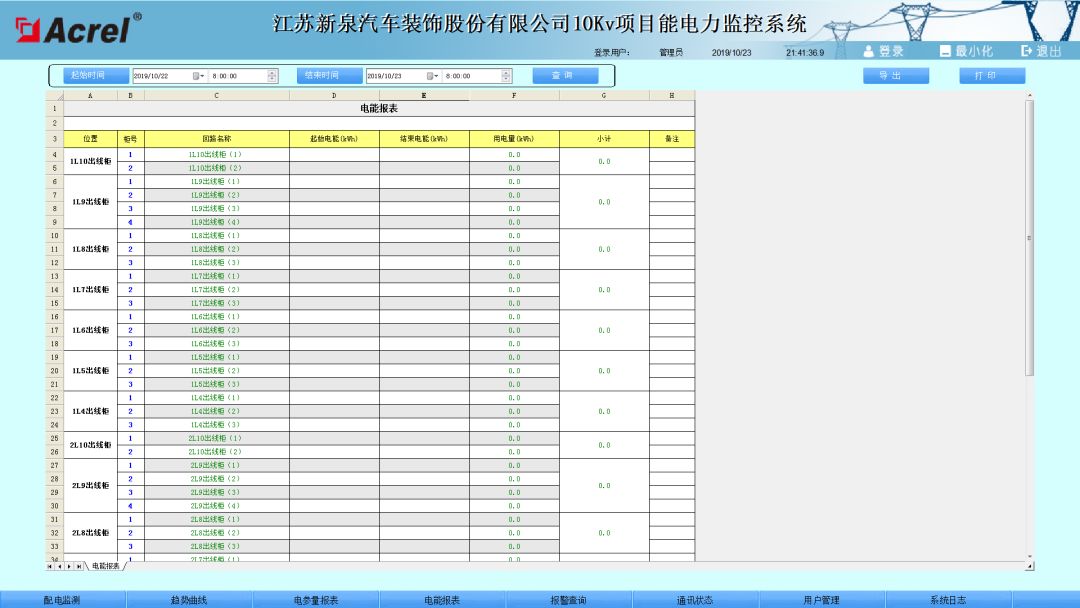Go to last sheet with tab navigation arrow

tap(79, 566)
